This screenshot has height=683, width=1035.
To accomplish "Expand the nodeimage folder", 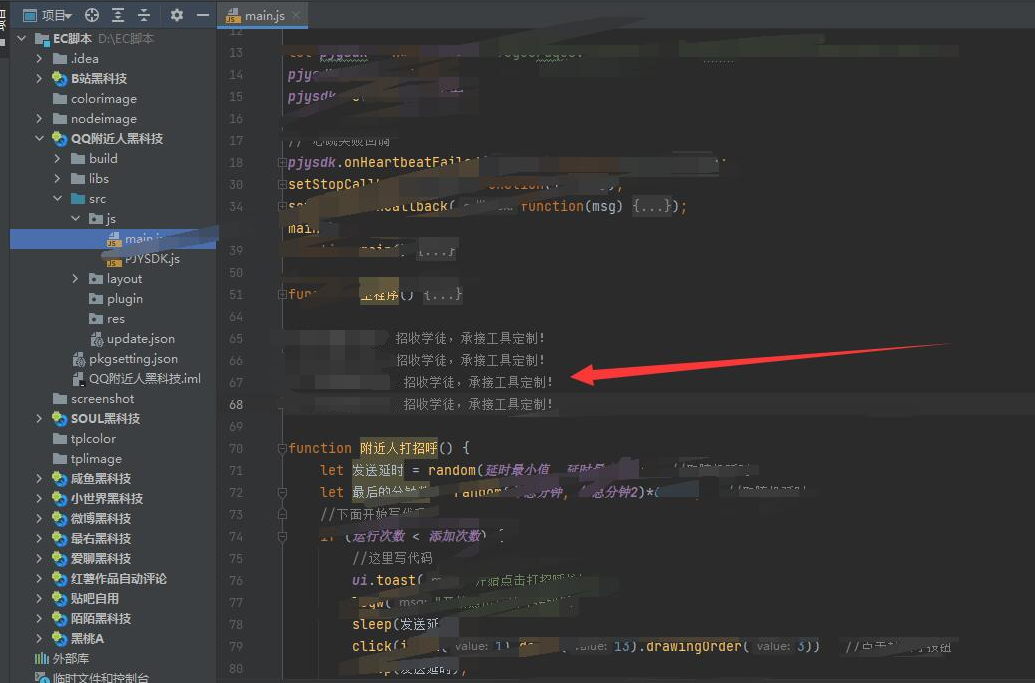I will (x=40, y=118).
